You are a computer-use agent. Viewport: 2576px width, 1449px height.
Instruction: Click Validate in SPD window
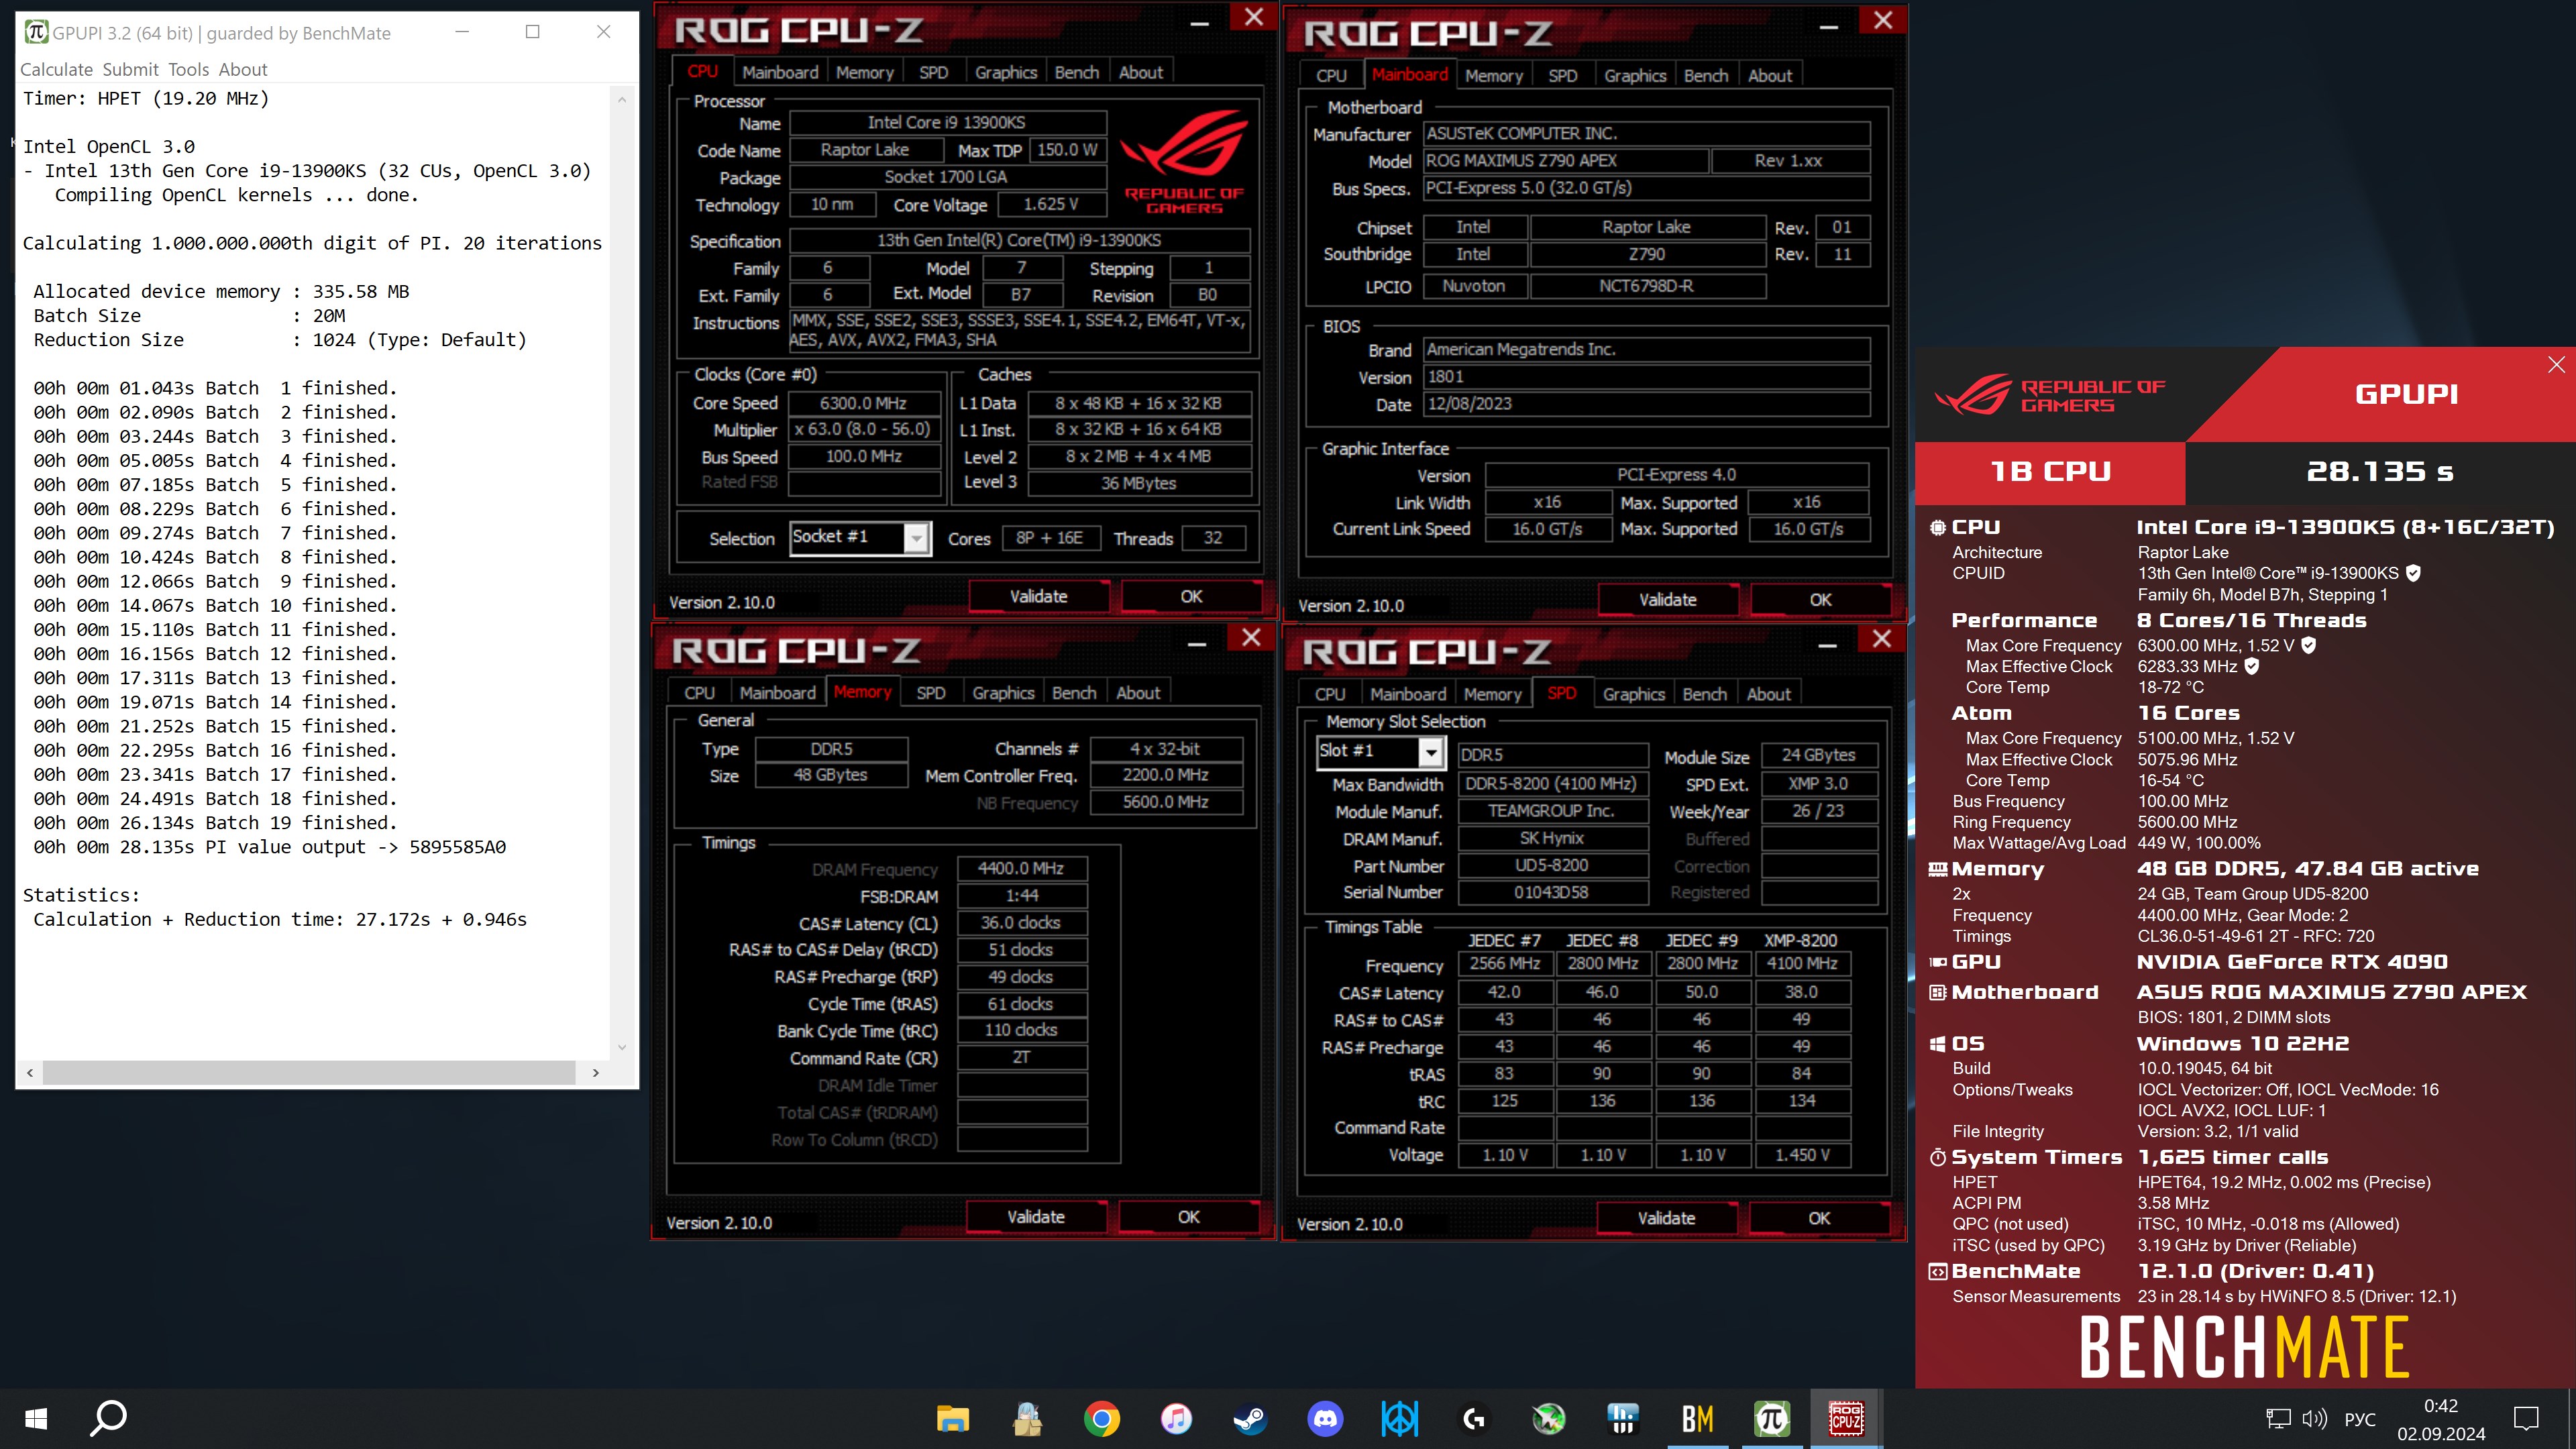point(1666,1218)
